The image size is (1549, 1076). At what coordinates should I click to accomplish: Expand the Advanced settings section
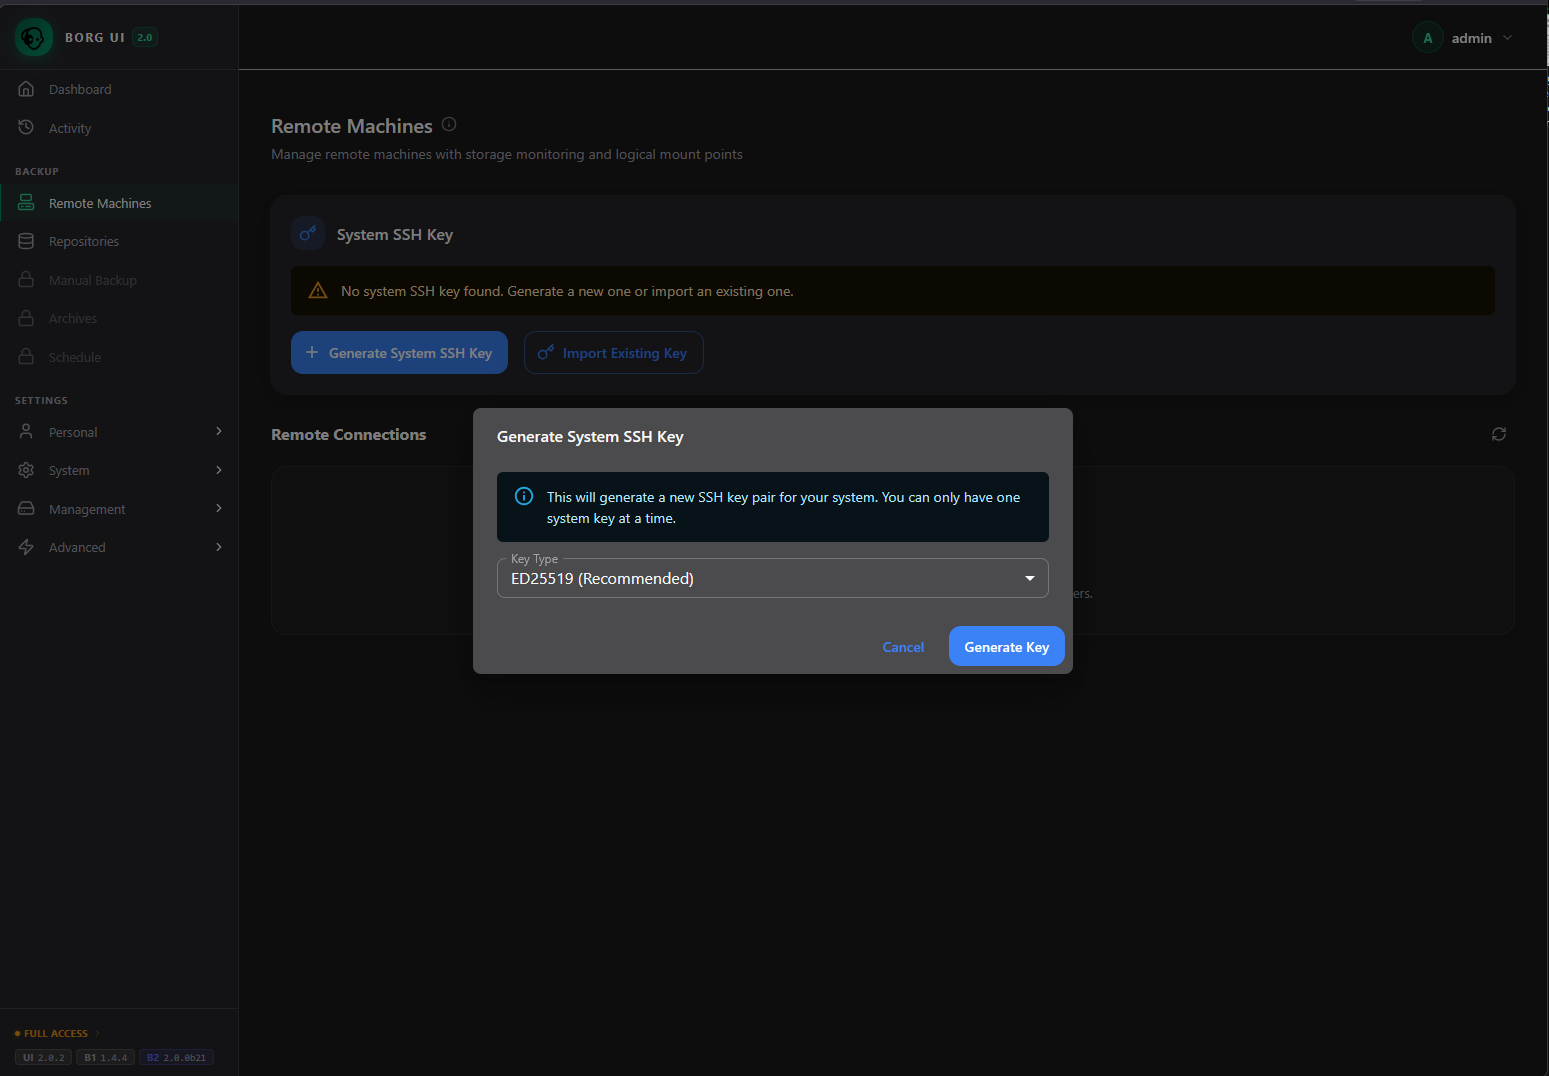pos(119,547)
